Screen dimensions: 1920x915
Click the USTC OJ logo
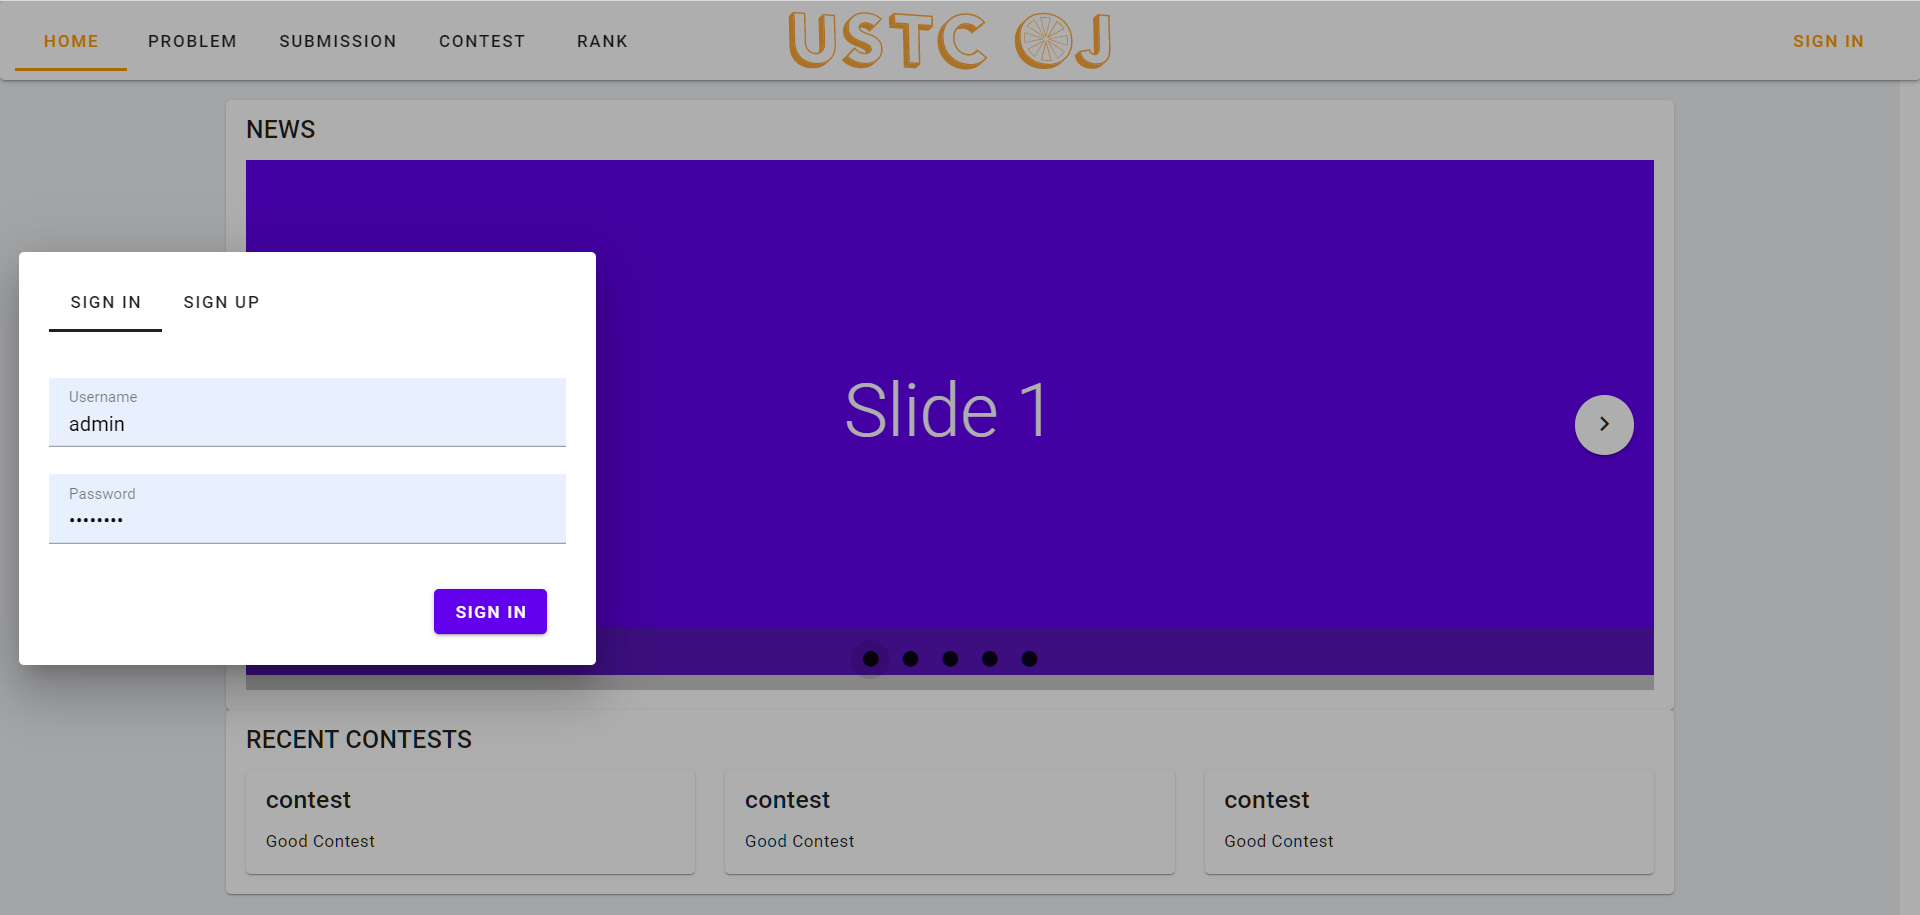[948, 40]
